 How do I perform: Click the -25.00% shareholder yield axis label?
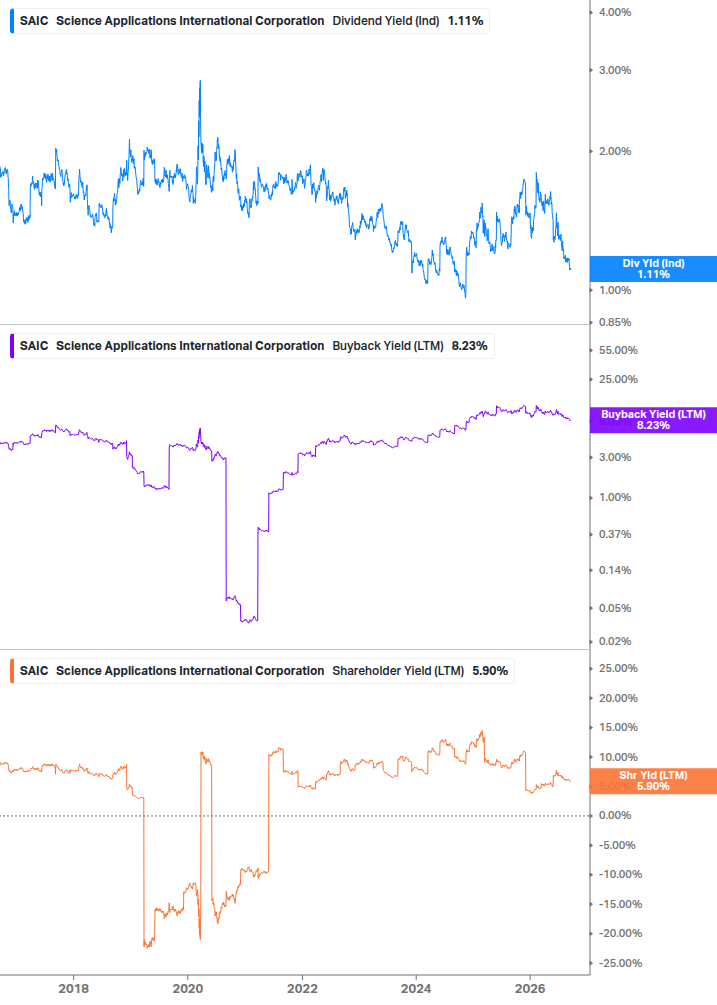coord(620,963)
